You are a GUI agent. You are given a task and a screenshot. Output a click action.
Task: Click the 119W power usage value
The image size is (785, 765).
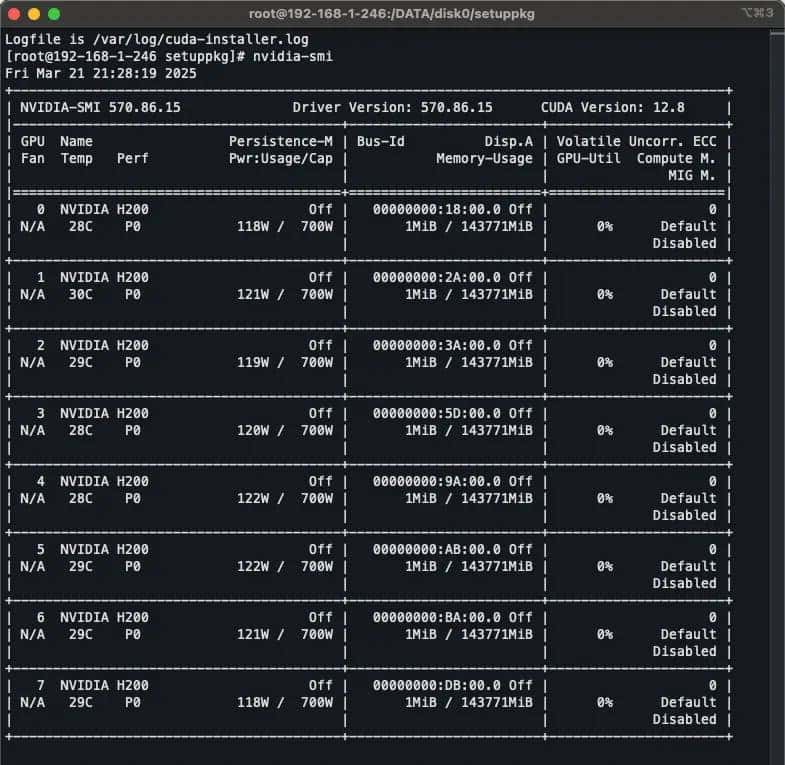[x=253, y=362]
